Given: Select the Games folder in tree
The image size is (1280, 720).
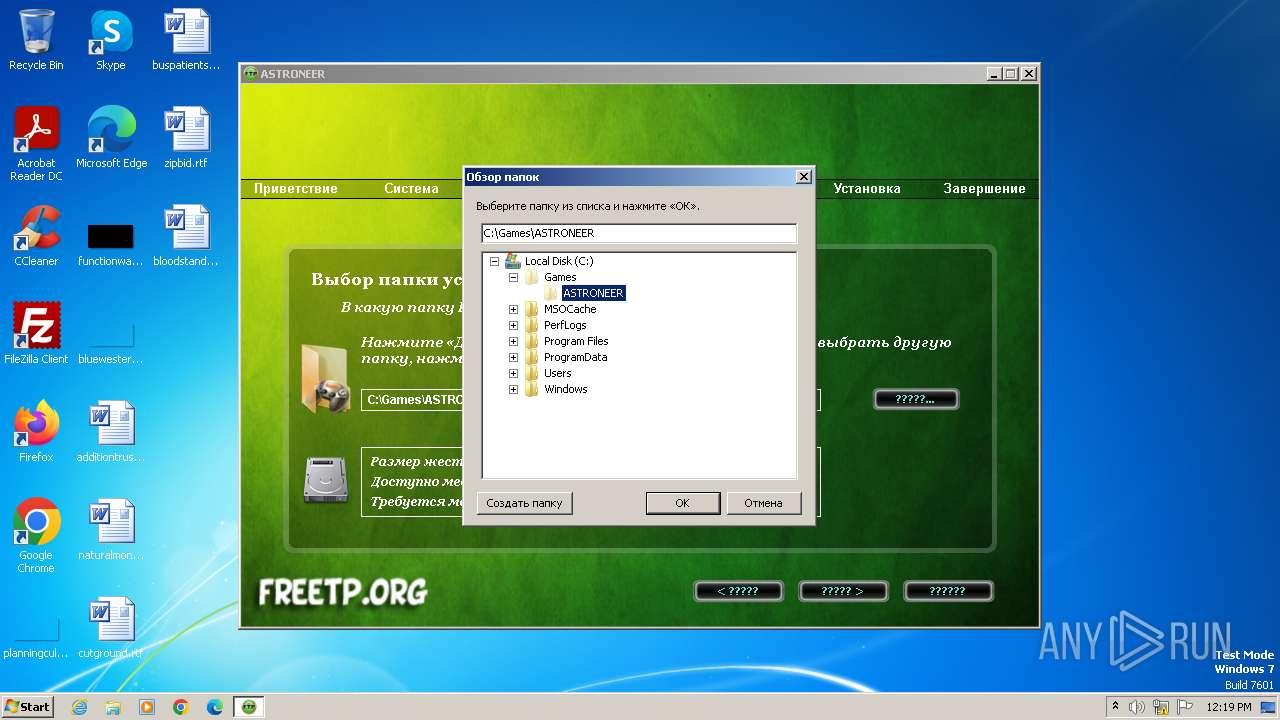Looking at the screenshot, I should pos(560,277).
